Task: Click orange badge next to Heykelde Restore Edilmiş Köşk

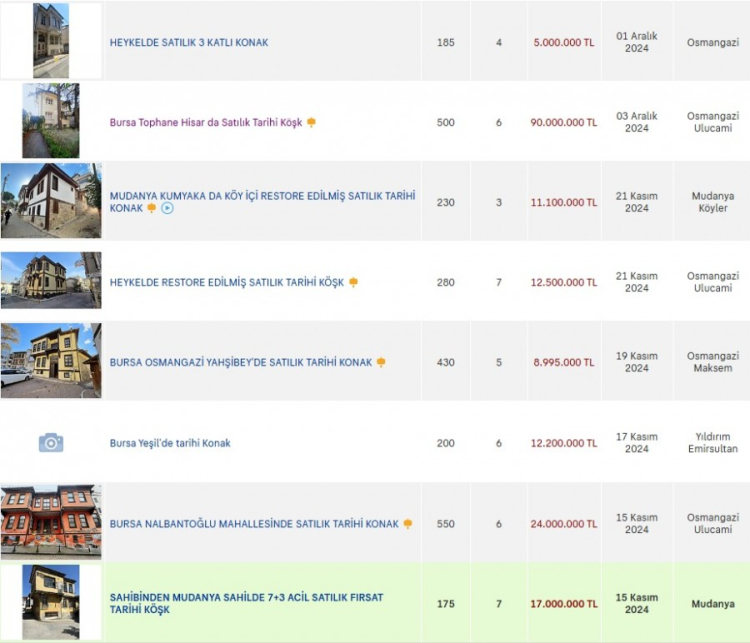Action: pos(353,283)
